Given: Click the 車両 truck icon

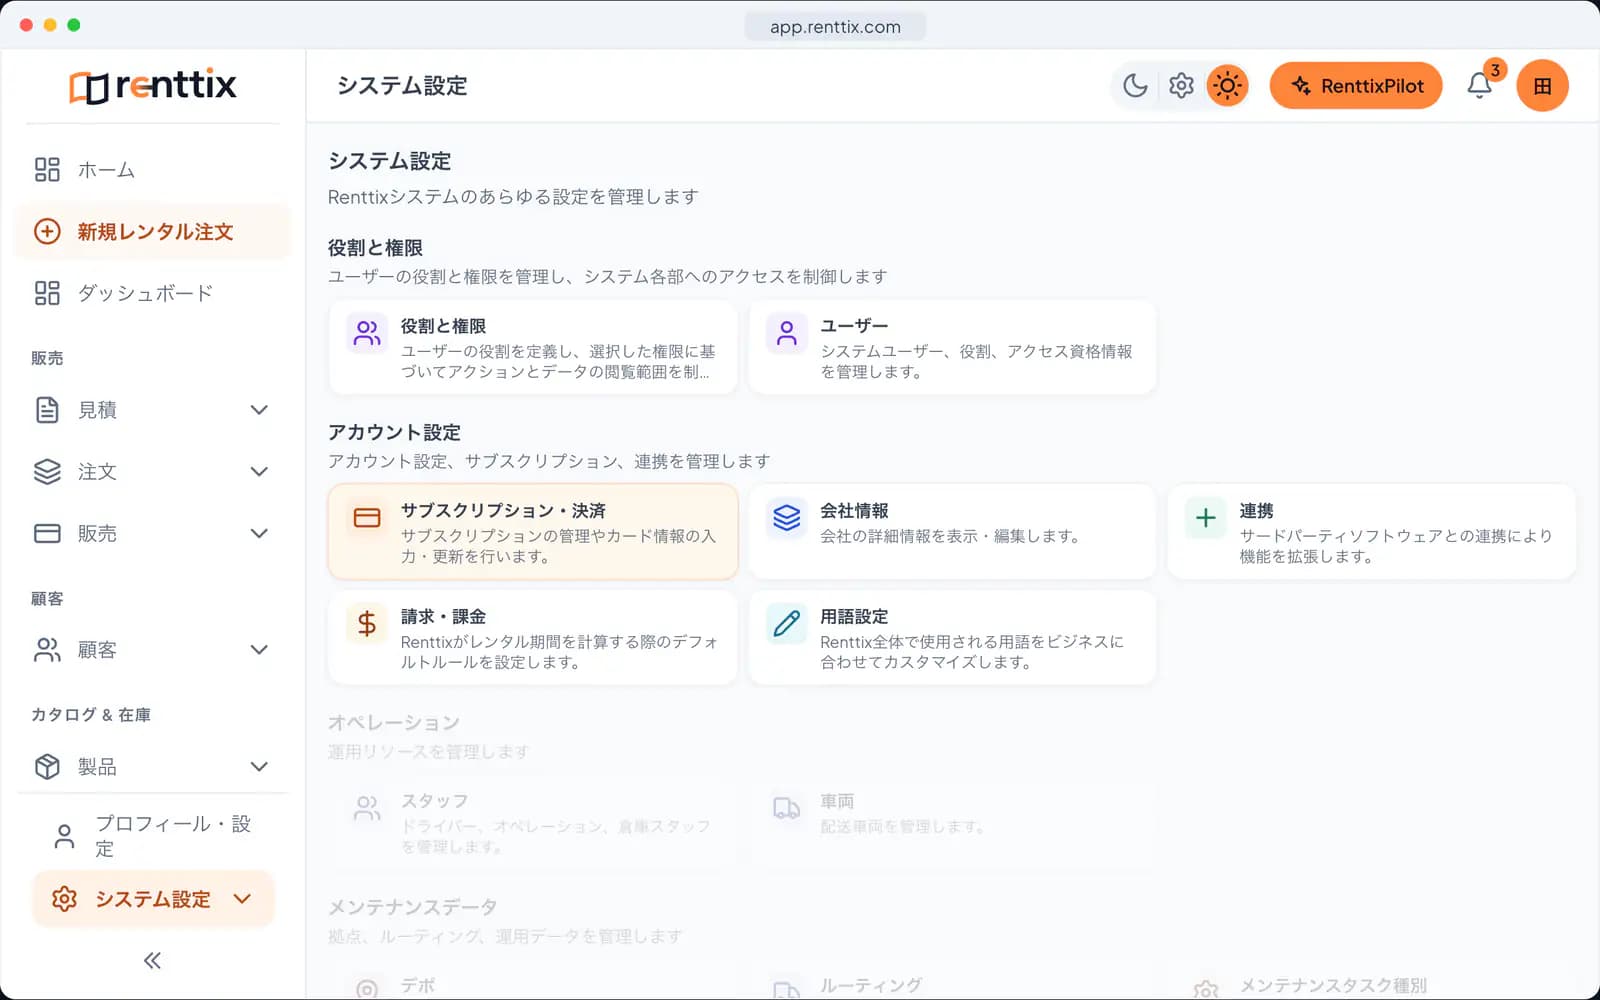Looking at the screenshot, I should click(x=787, y=808).
